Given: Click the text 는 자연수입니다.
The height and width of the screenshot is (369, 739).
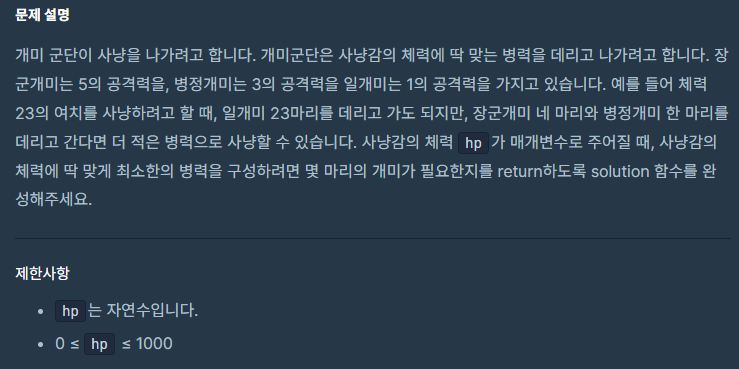Looking at the screenshot, I should tap(143, 312).
